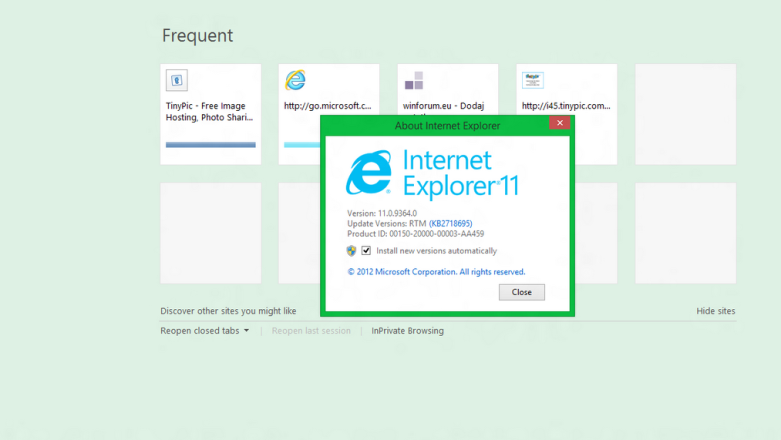Click Discover other sites you might like
Viewport: 781px width, 440px height.
click(x=228, y=311)
